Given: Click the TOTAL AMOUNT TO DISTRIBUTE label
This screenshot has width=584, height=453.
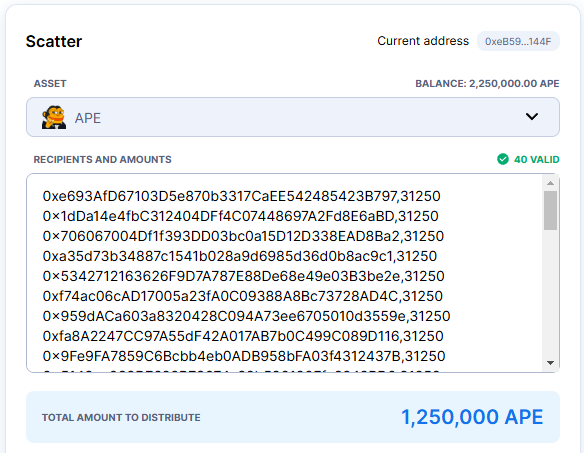Looking at the screenshot, I should (121, 418).
